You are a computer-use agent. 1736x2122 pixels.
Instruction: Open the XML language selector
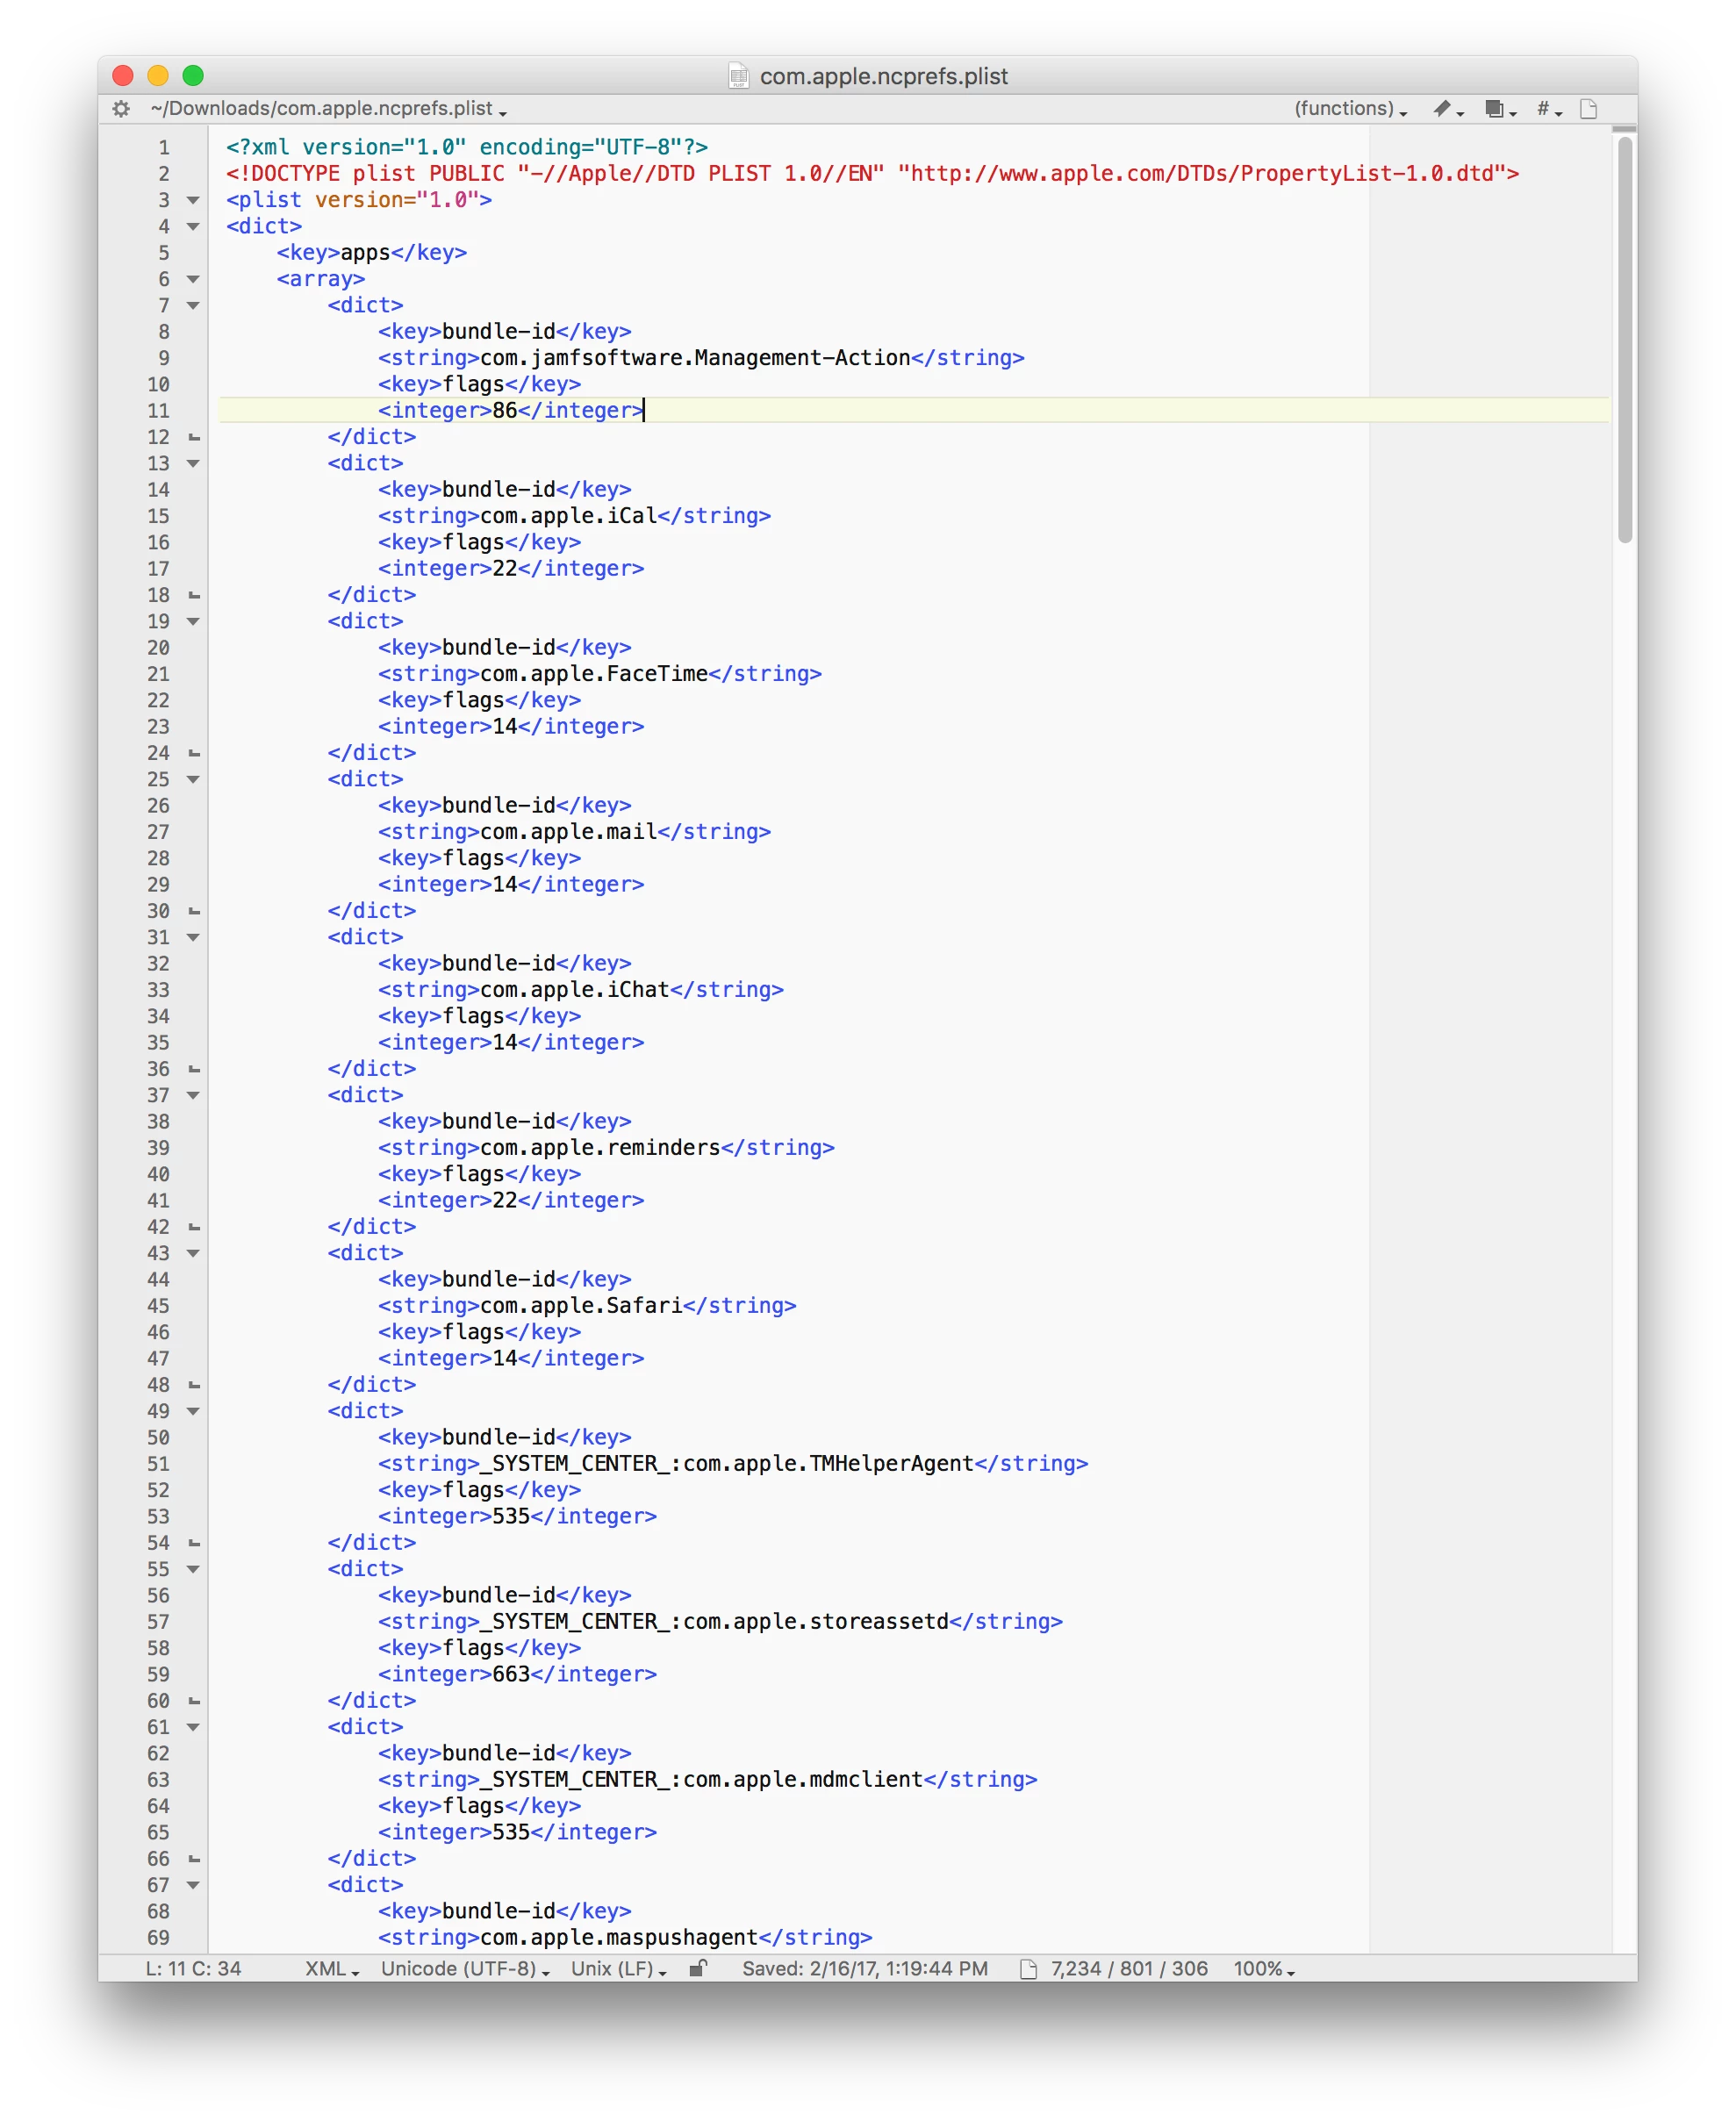coord(331,1968)
